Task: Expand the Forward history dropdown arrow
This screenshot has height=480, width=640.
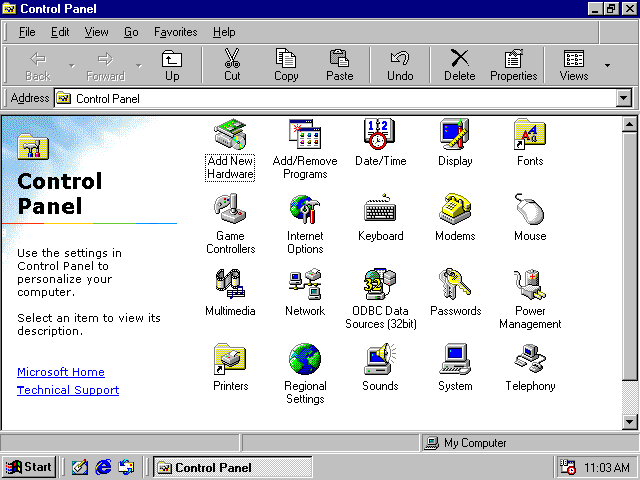Action: click(139, 65)
